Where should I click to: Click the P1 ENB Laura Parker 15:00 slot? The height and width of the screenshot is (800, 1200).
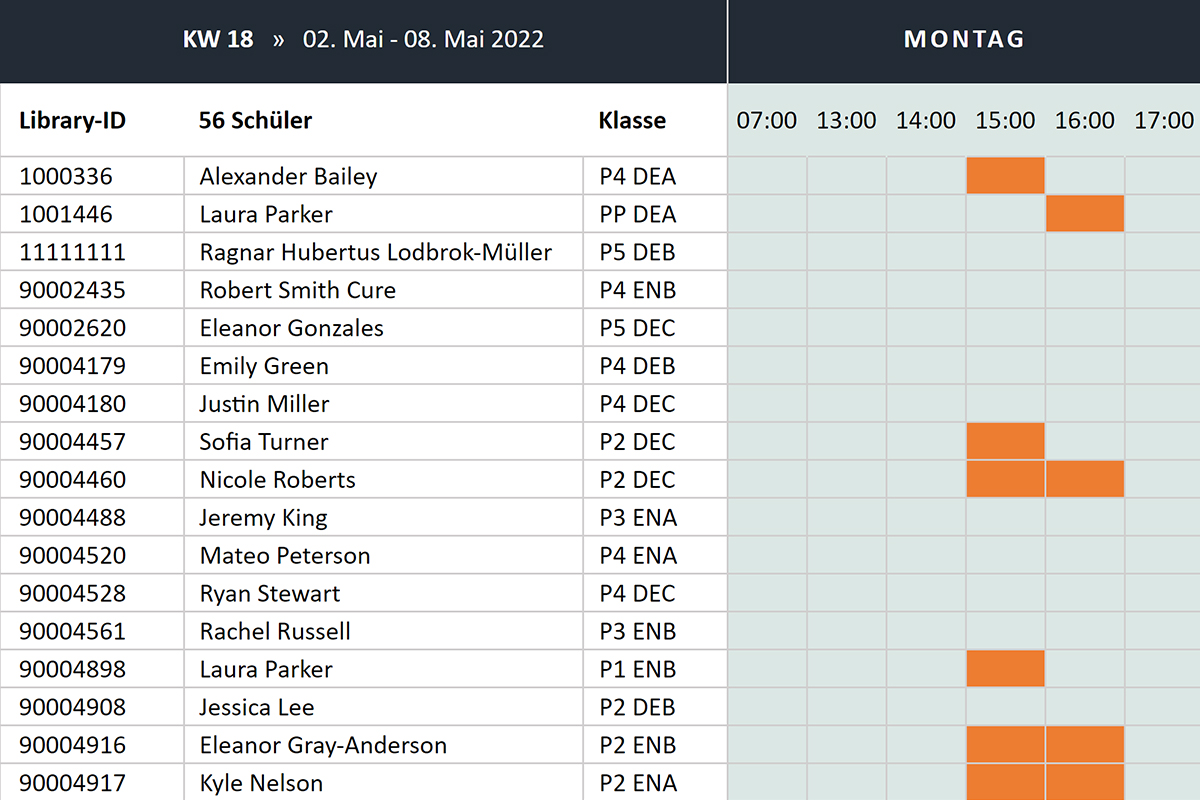[x=1005, y=669]
